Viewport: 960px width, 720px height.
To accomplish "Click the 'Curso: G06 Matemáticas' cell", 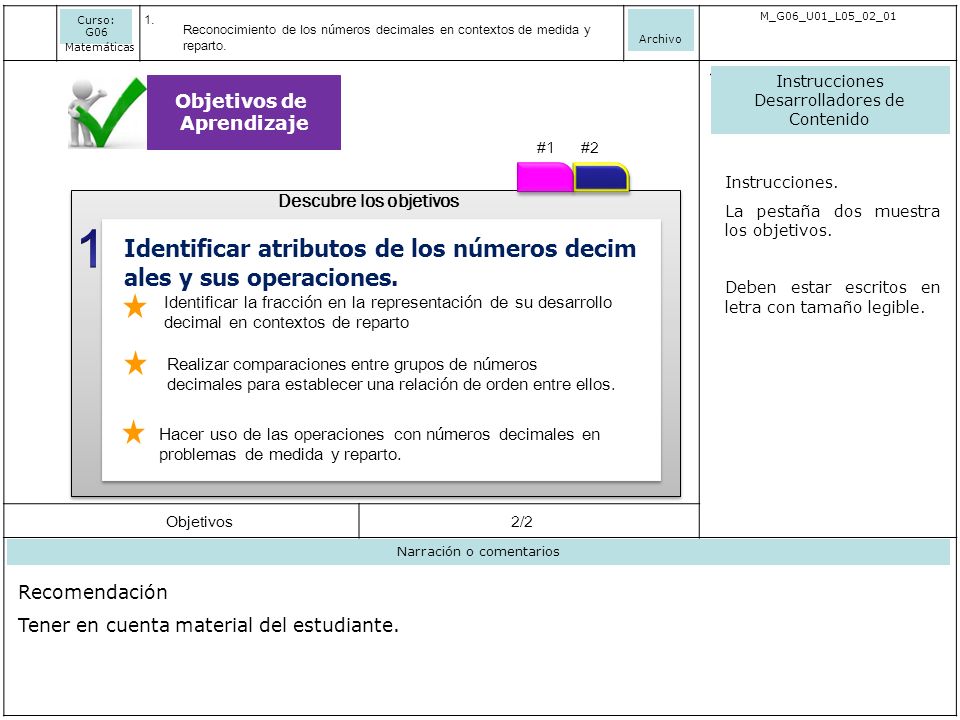I will (99, 33).
